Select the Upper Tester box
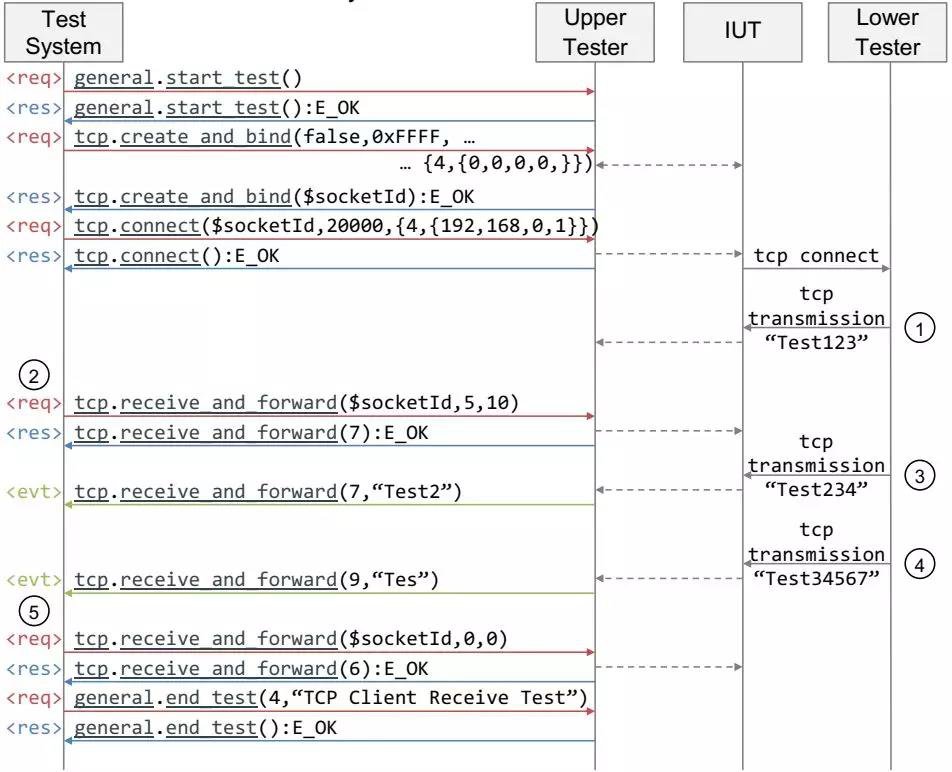 coord(595,32)
